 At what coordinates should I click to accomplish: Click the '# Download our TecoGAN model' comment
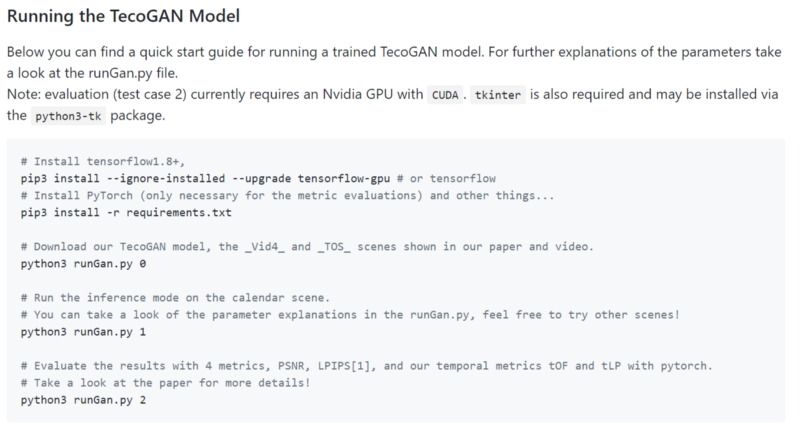[307, 247]
